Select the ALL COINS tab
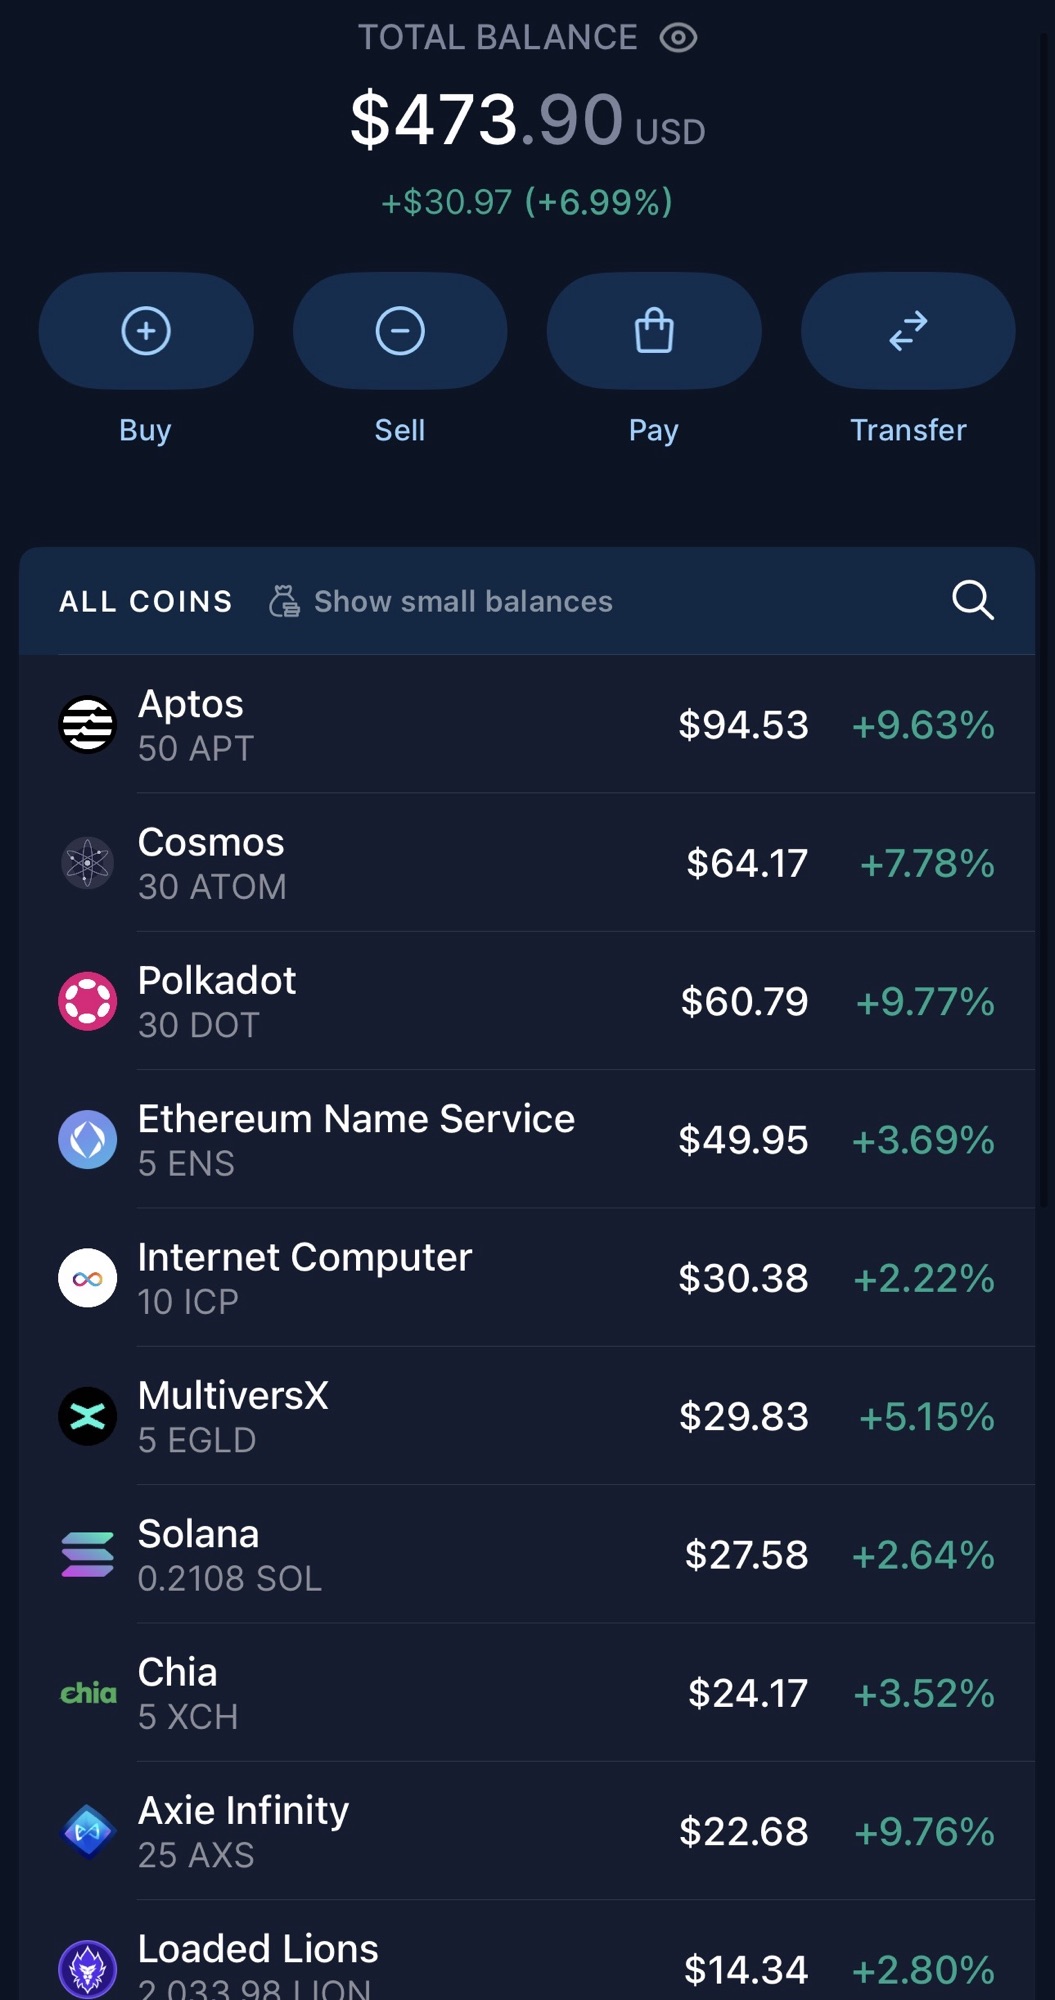1055x2000 pixels. pyautogui.click(x=146, y=601)
